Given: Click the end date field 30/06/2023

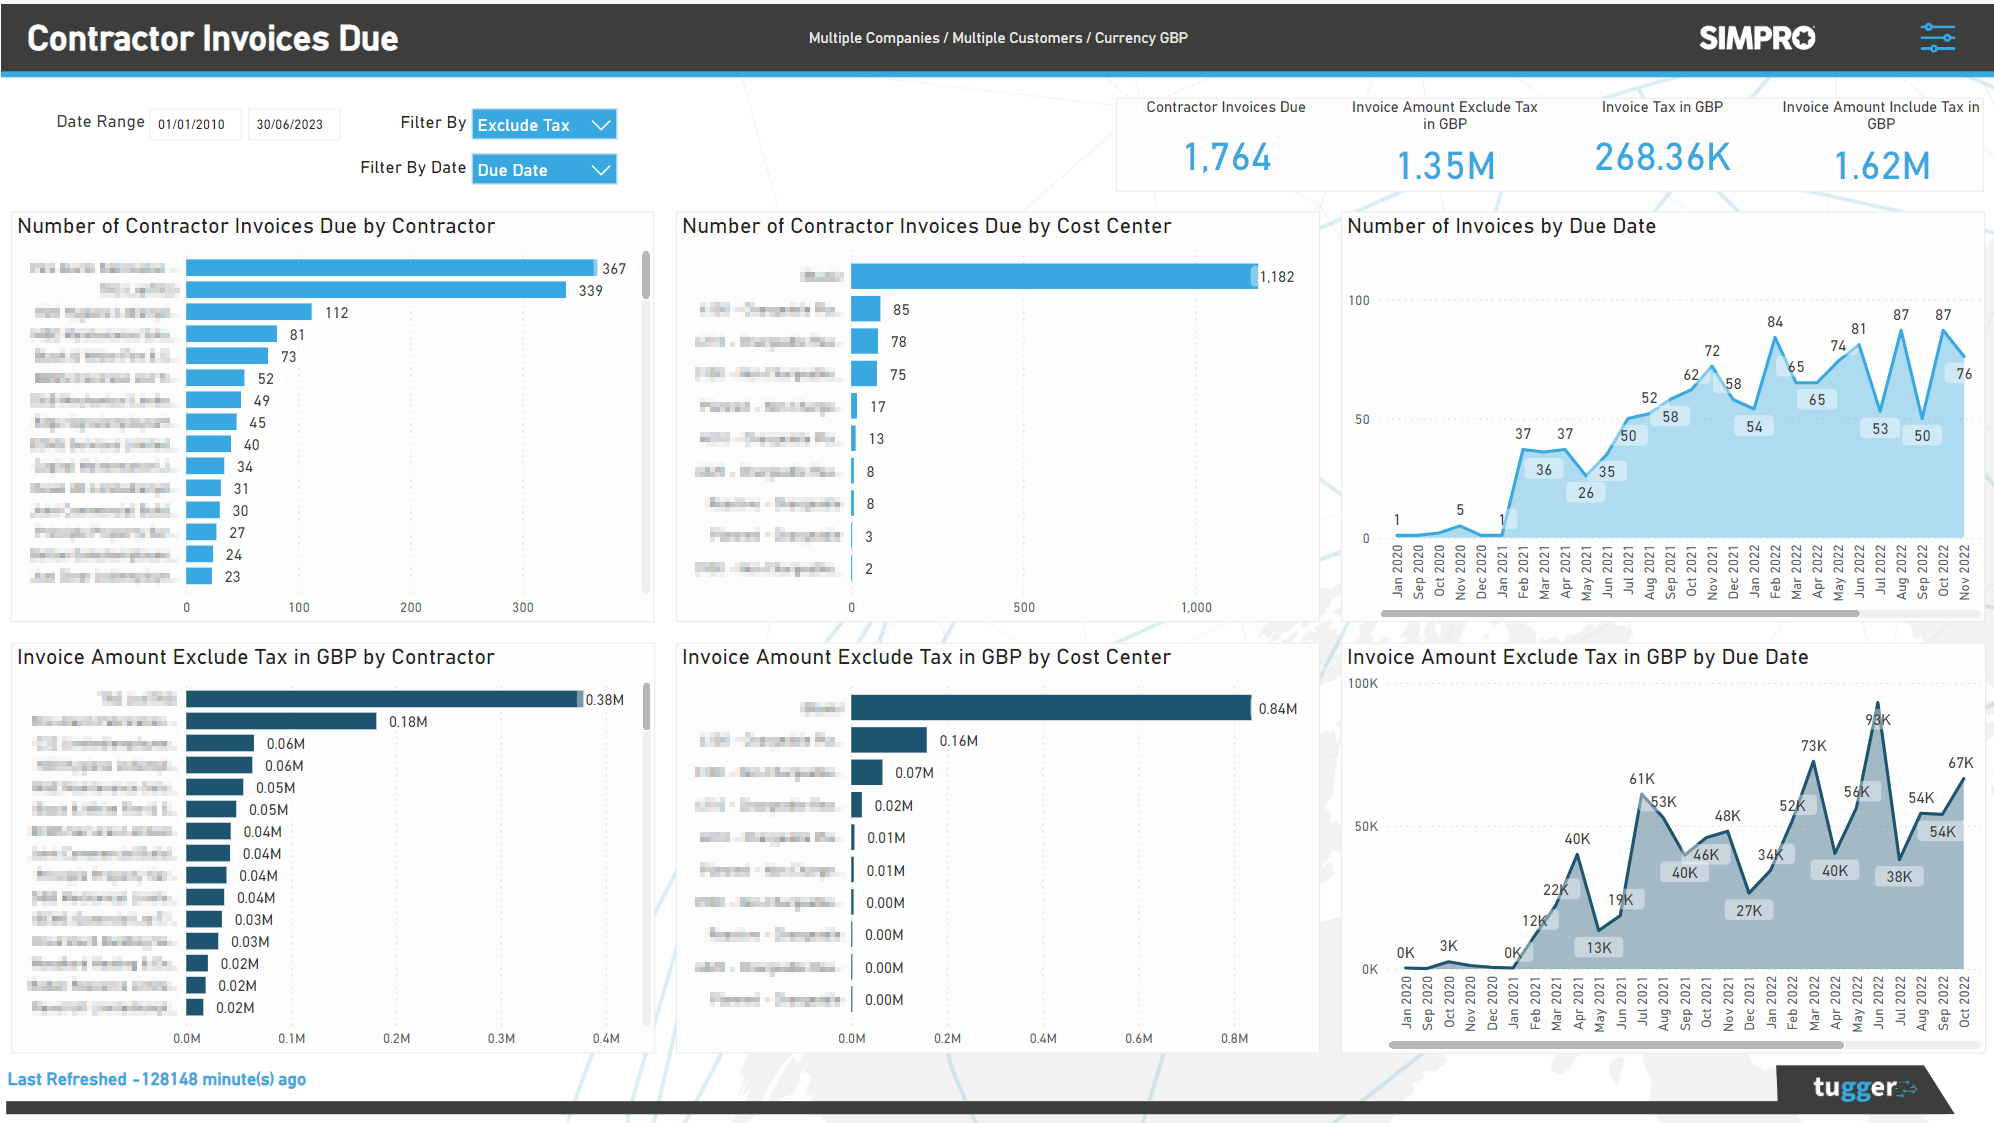Looking at the screenshot, I should (x=294, y=123).
